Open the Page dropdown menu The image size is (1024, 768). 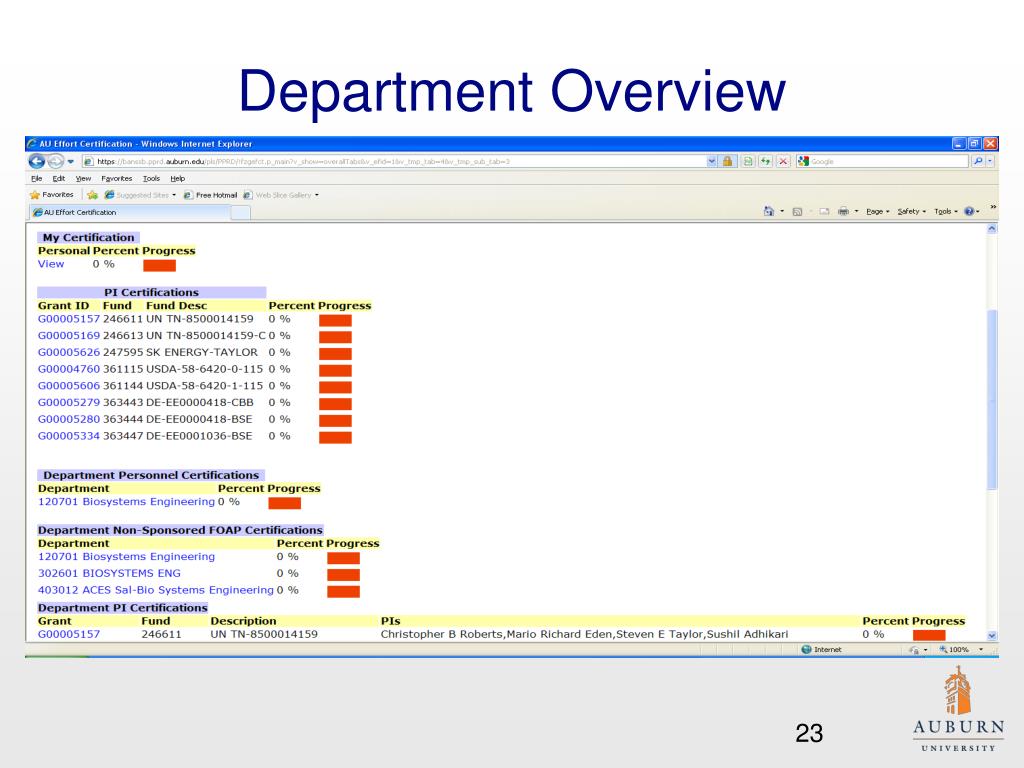click(878, 211)
